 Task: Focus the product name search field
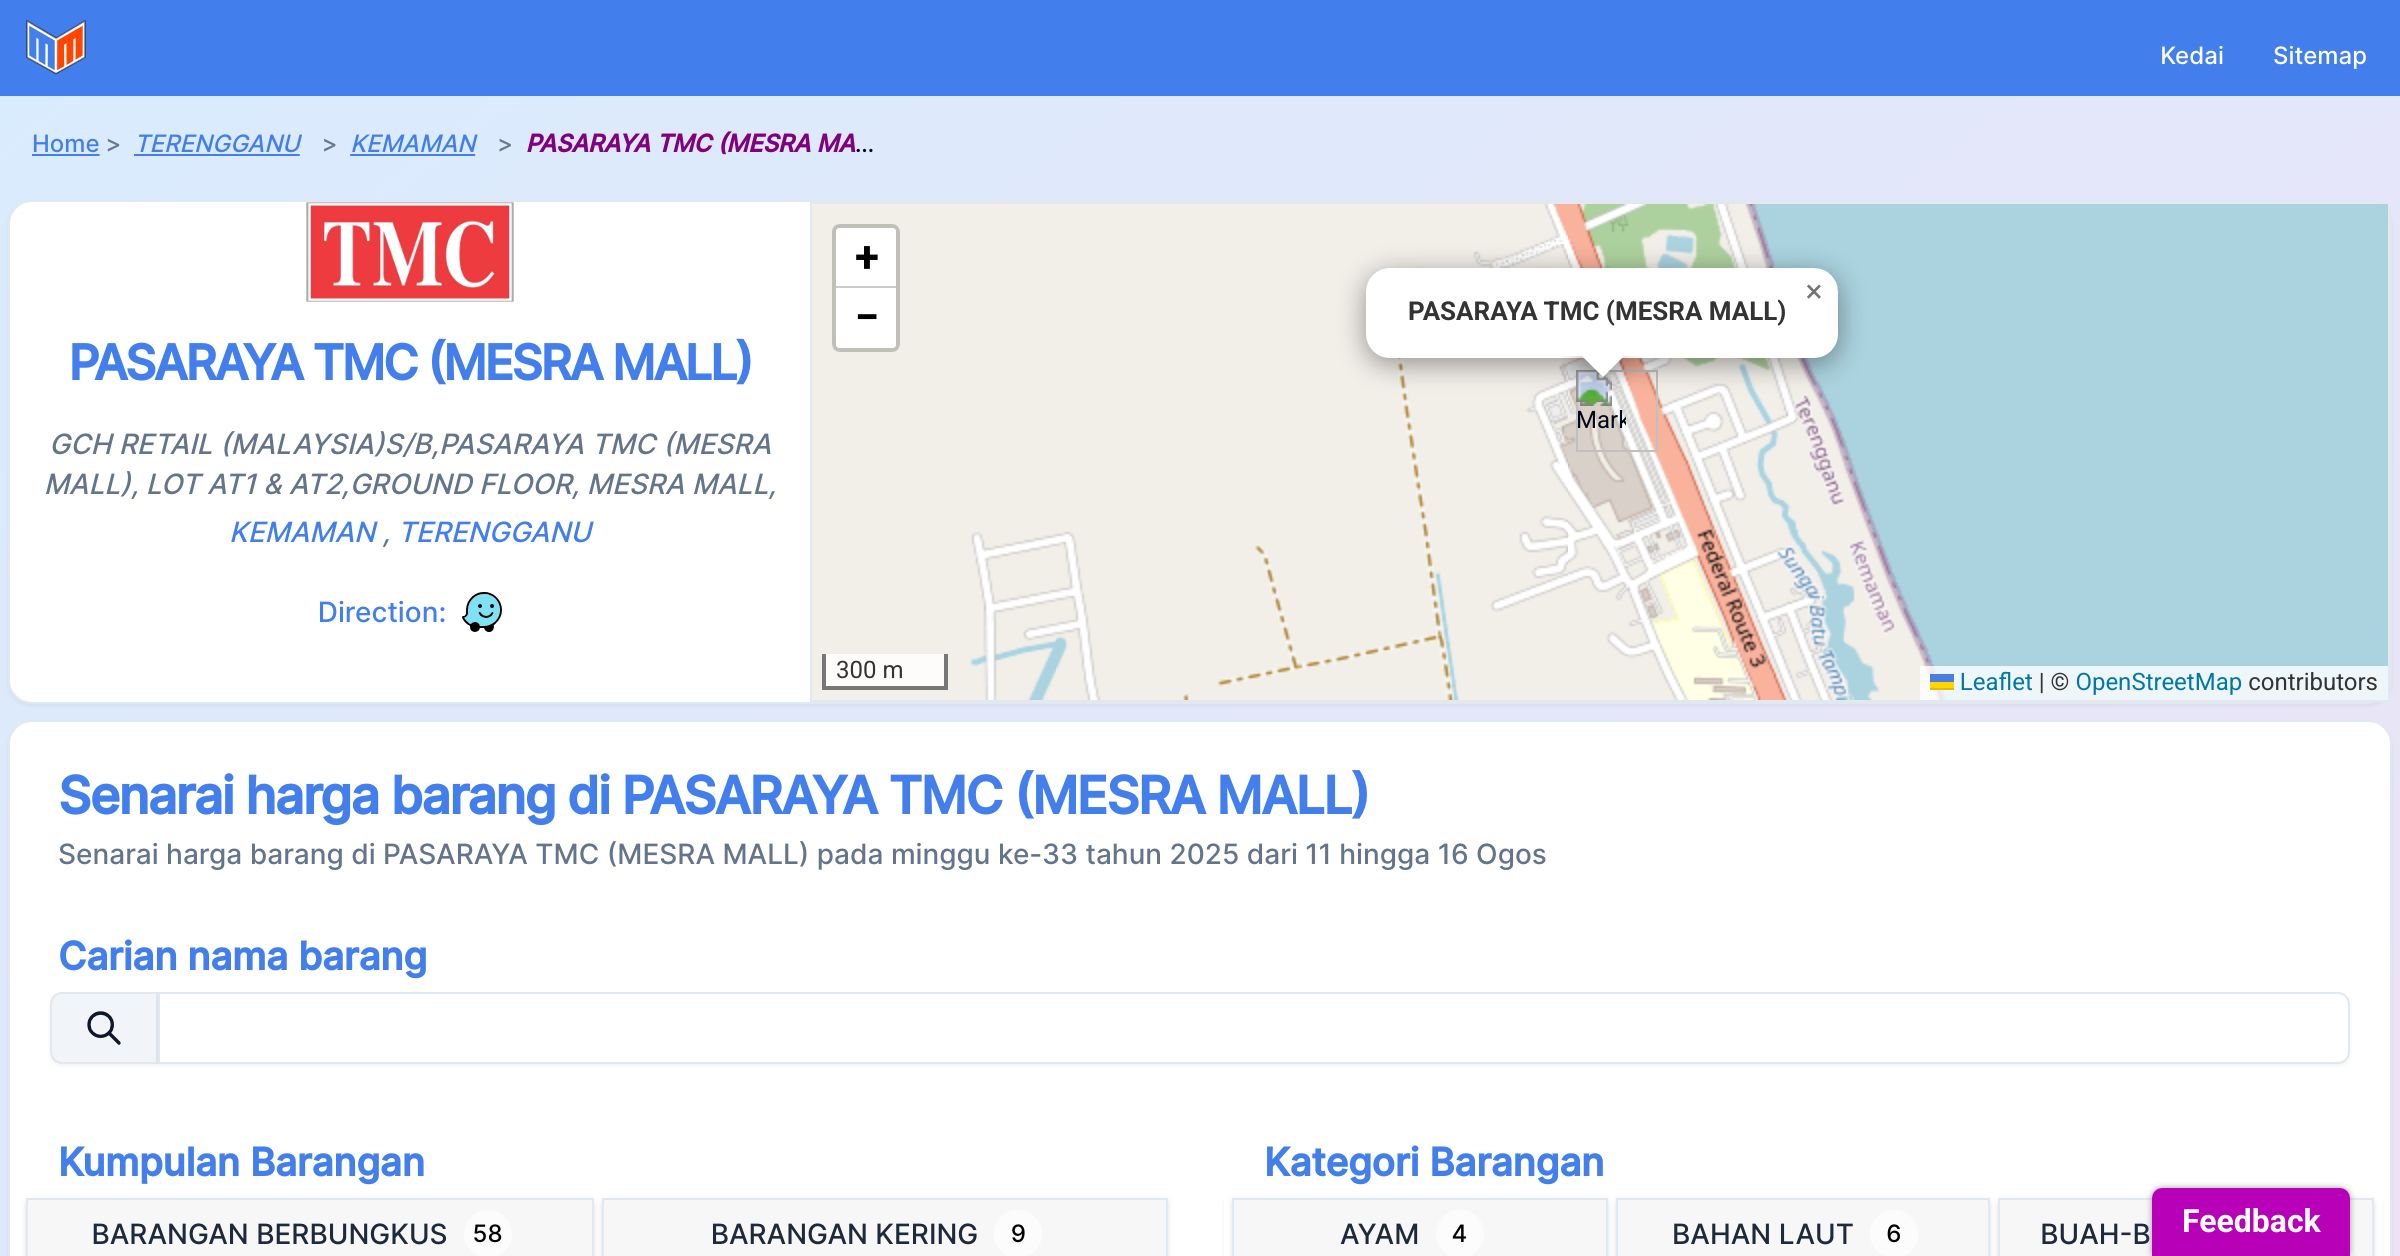tap(1252, 1028)
